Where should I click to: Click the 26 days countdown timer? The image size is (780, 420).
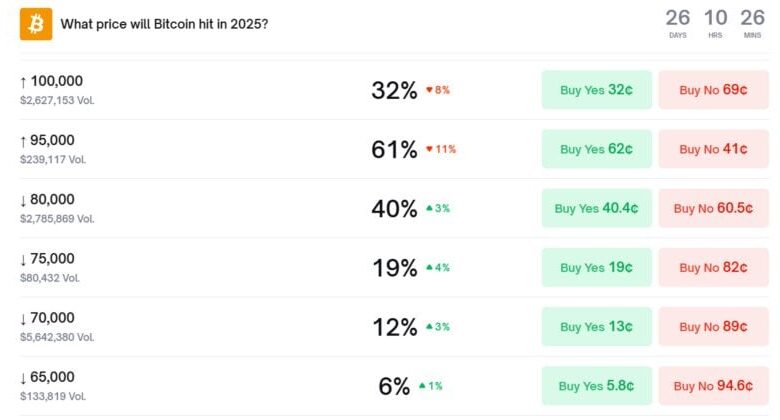(x=678, y=23)
